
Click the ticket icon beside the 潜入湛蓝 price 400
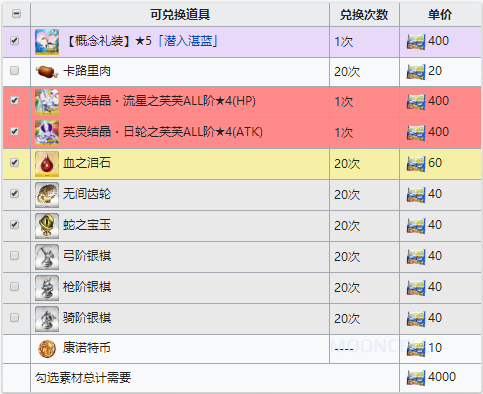click(x=416, y=42)
